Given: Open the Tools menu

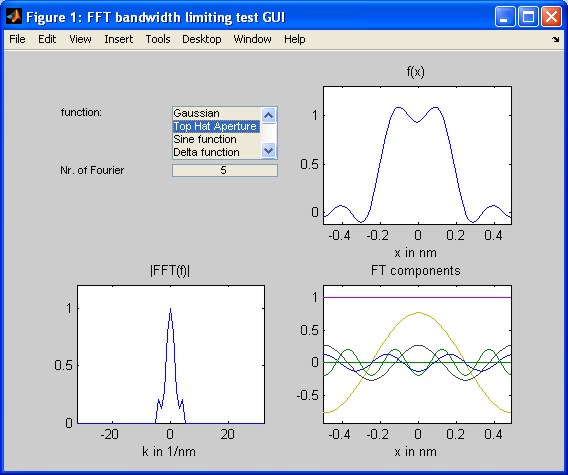Looking at the screenshot, I should coord(158,39).
